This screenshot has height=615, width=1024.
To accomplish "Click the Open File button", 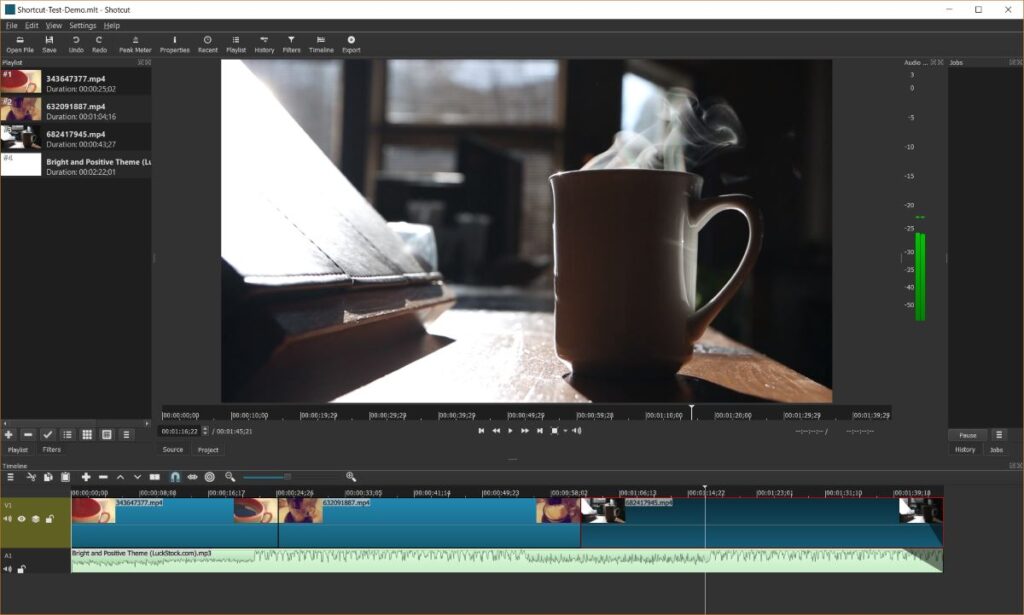I will click(19, 41).
